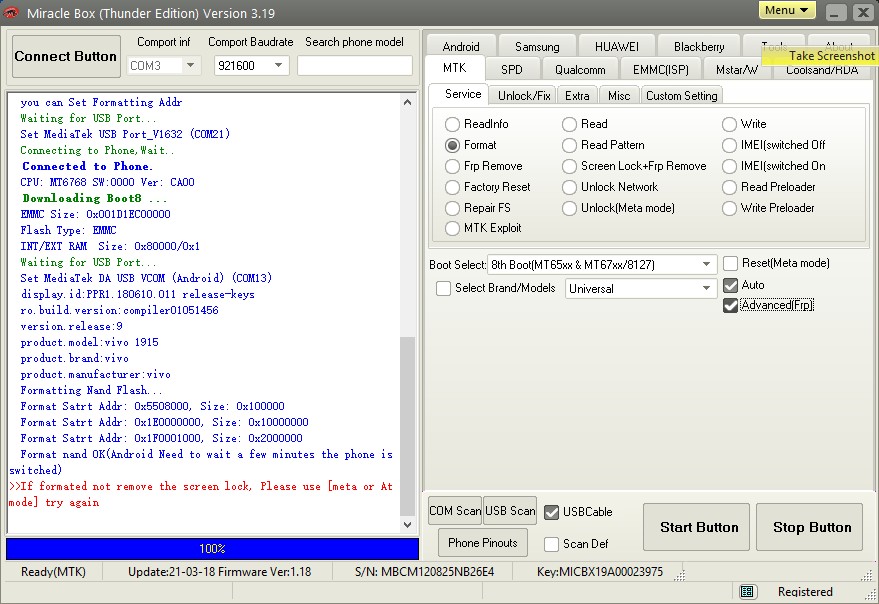Click the 'Connected to Phone.' log line
The image size is (879, 604).
coord(87,166)
